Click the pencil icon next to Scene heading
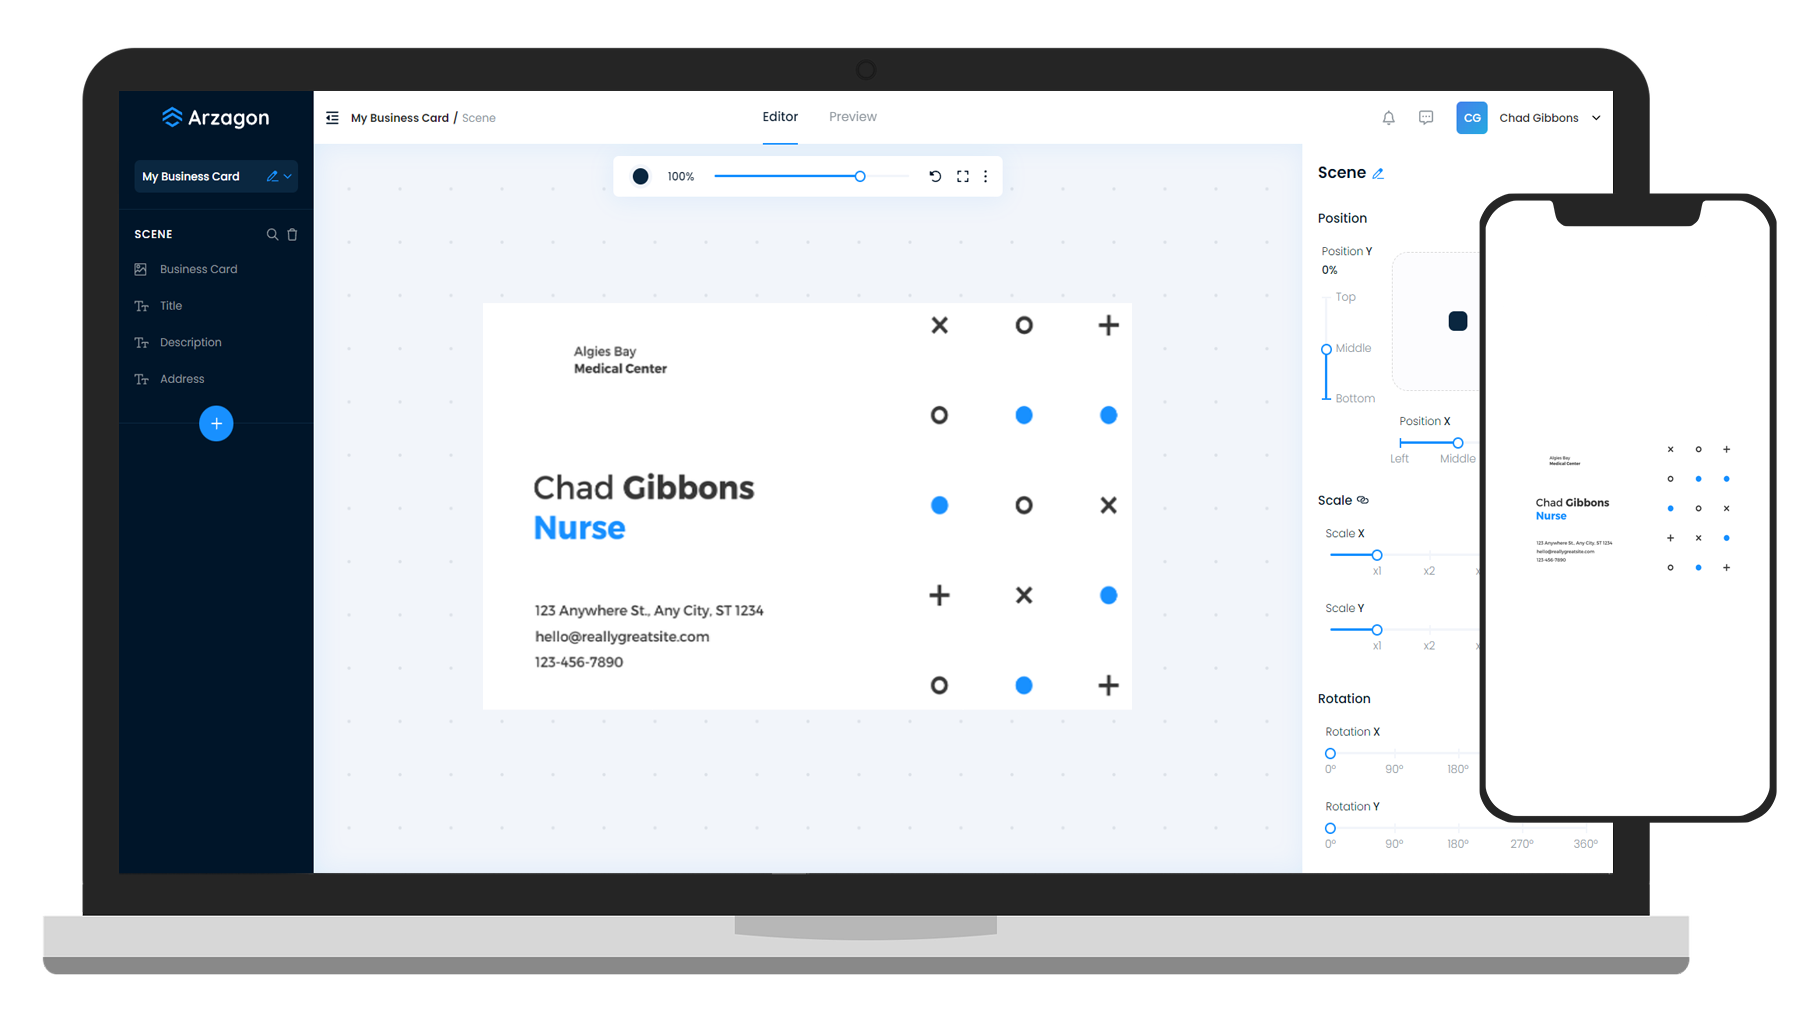This screenshot has width=1798, height=1027. coord(1378,172)
